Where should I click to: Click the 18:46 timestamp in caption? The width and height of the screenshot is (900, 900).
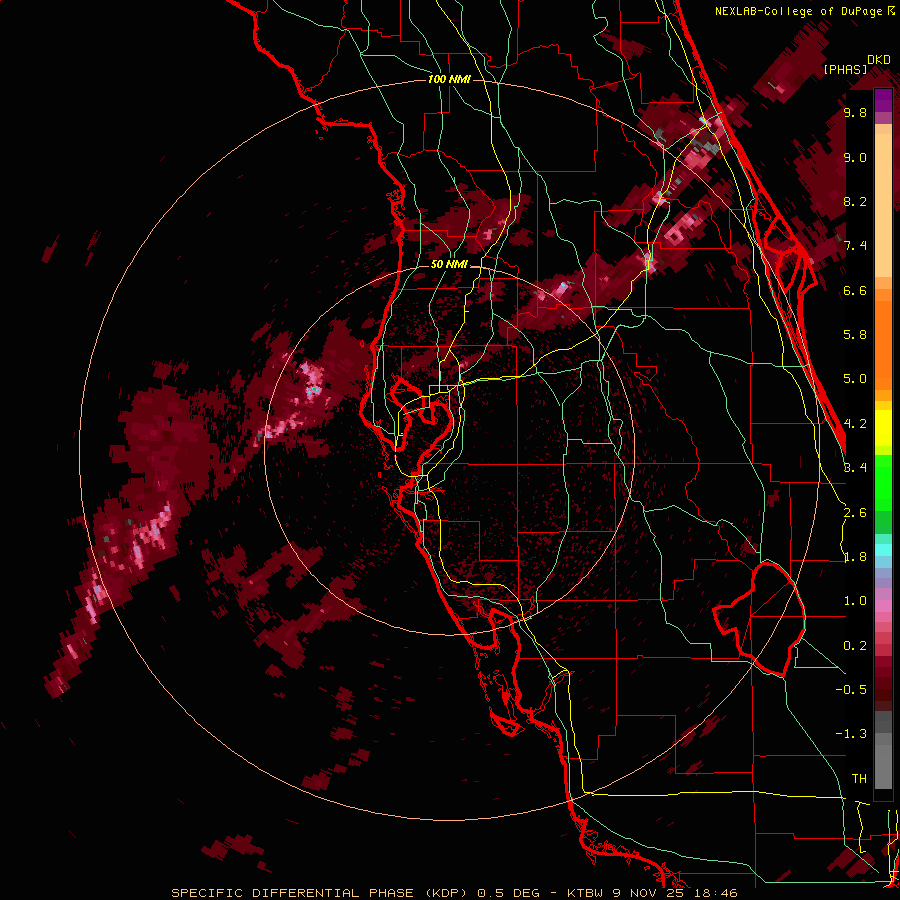(718, 893)
